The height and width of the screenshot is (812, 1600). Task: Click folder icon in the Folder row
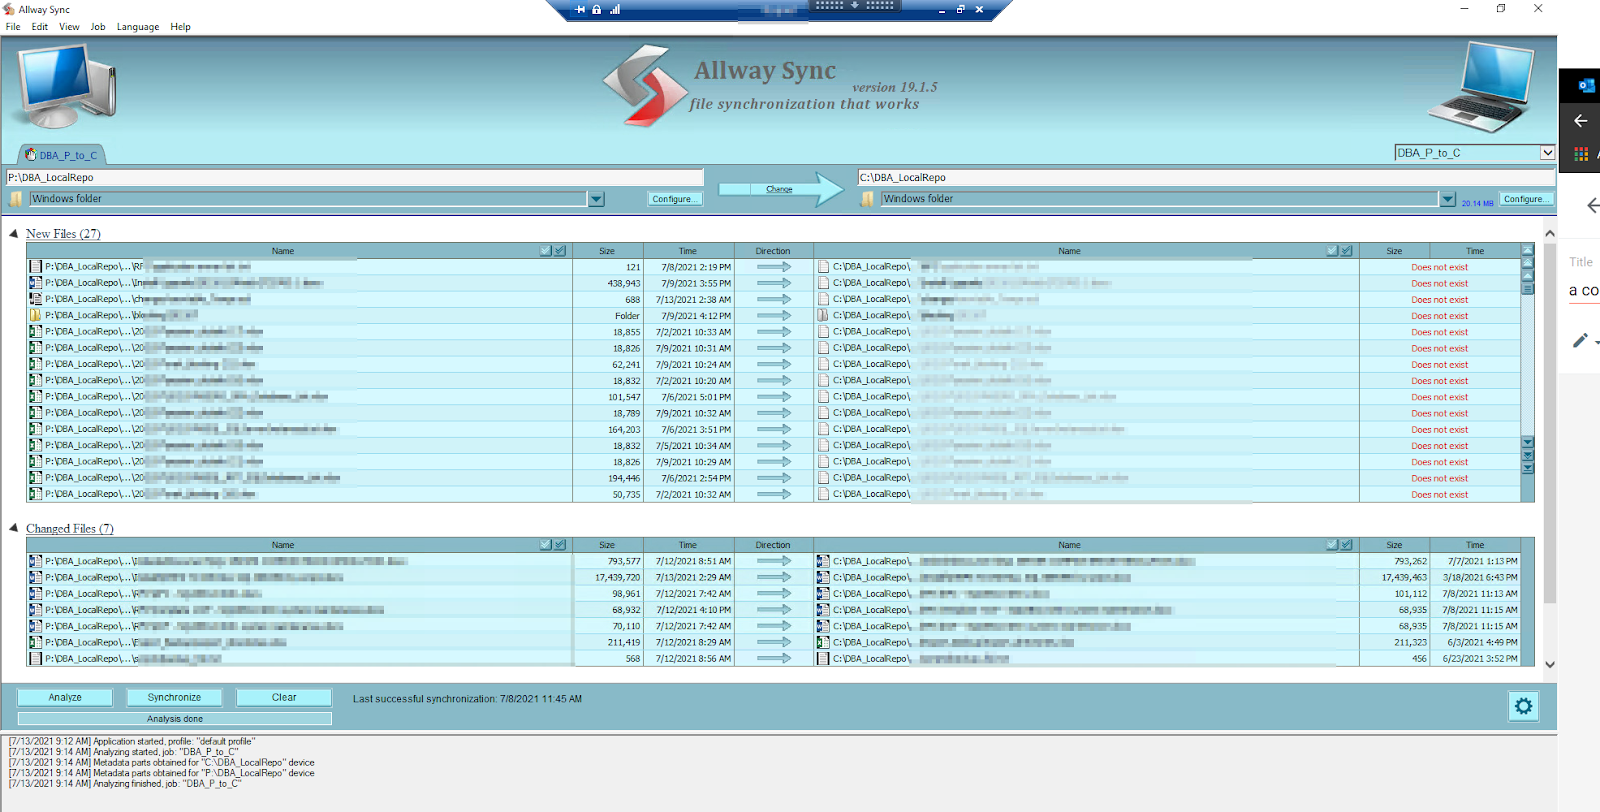pyautogui.click(x=36, y=315)
